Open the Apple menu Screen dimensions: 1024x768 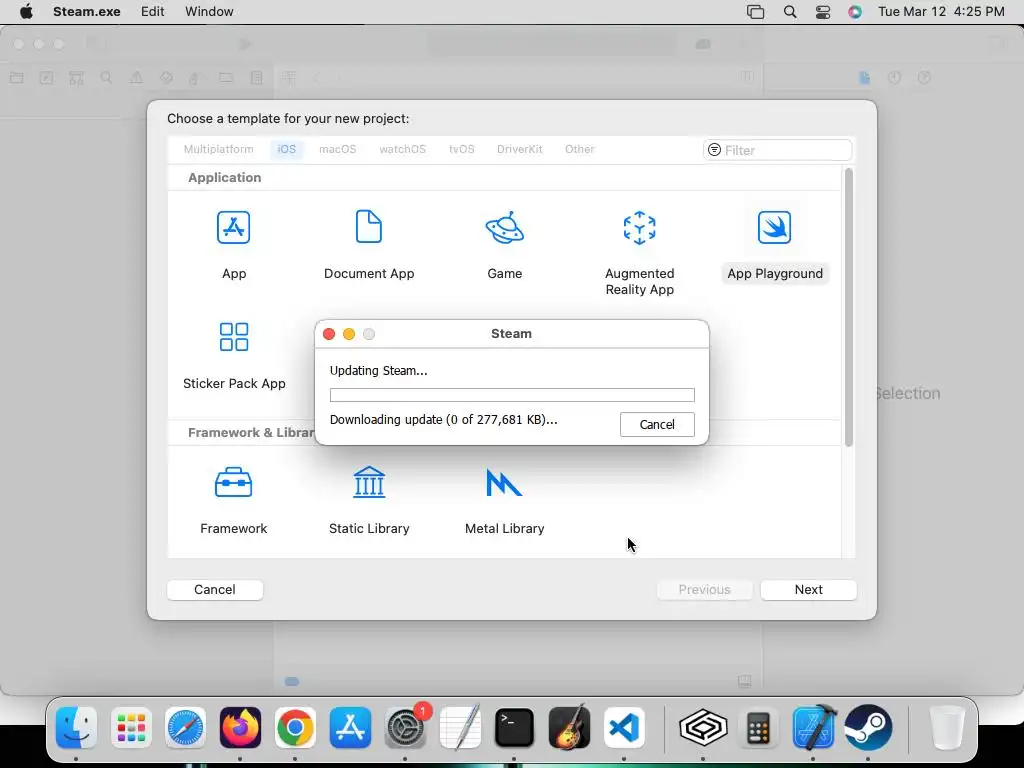[x=26, y=12]
